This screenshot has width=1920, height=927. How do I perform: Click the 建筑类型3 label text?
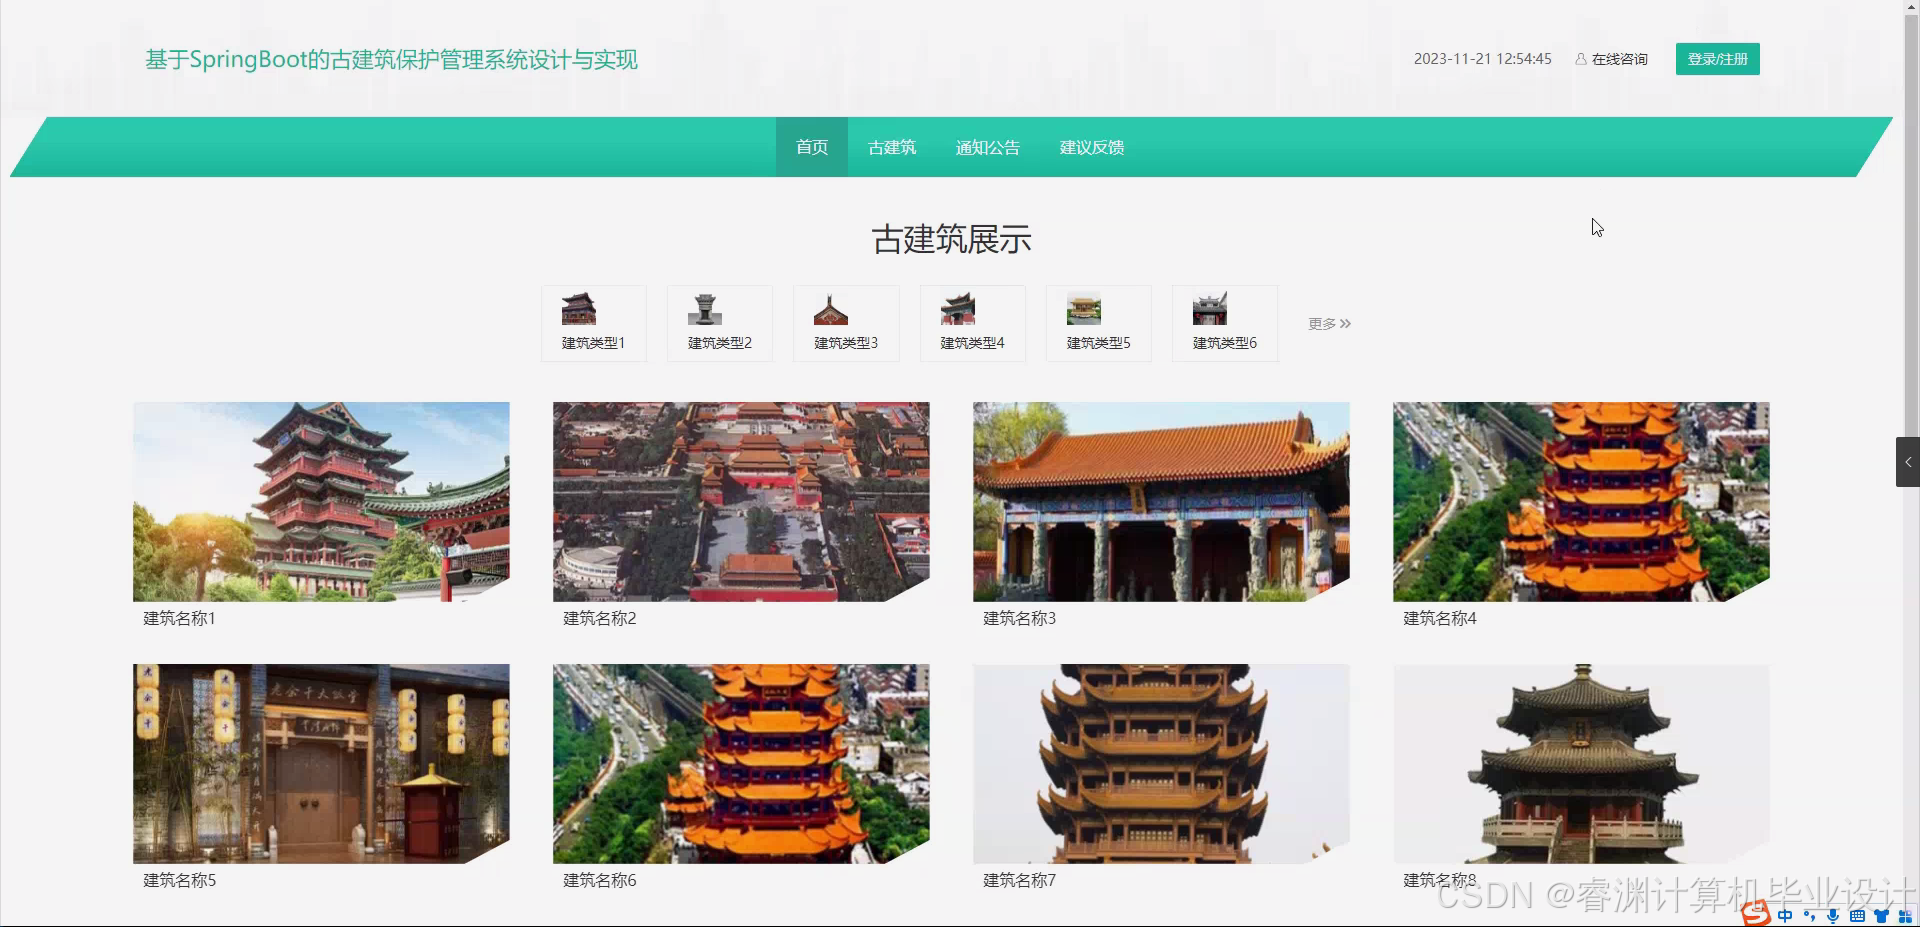(x=846, y=343)
